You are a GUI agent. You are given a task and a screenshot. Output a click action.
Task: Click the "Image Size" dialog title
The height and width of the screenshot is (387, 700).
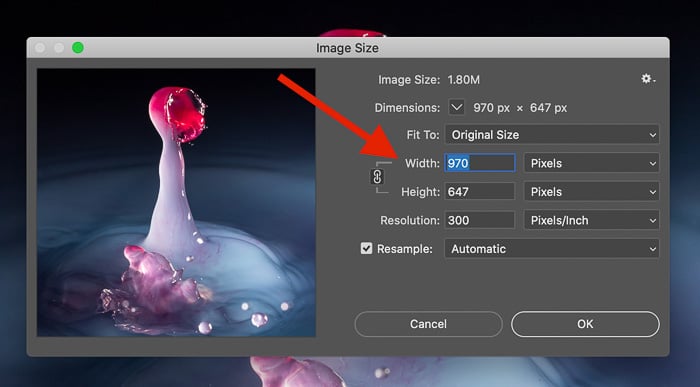click(347, 48)
